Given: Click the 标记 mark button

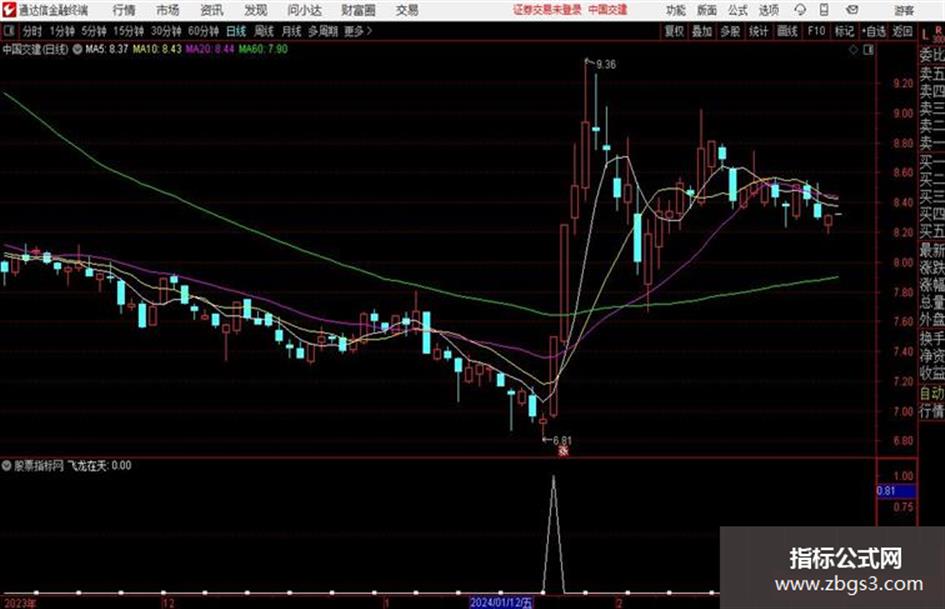Looking at the screenshot, I should [844, 31].
